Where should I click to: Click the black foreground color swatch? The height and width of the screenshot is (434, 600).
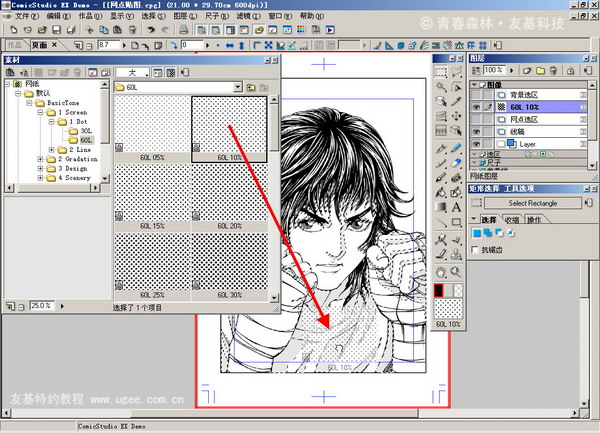tap(439, 290)
